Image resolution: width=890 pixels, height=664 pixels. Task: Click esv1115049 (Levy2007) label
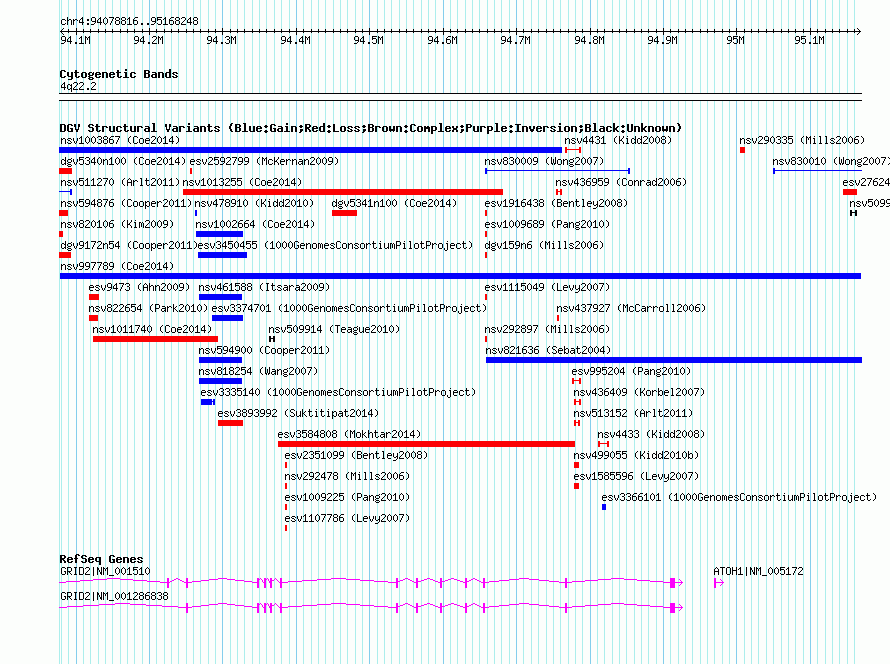[547, 287]
